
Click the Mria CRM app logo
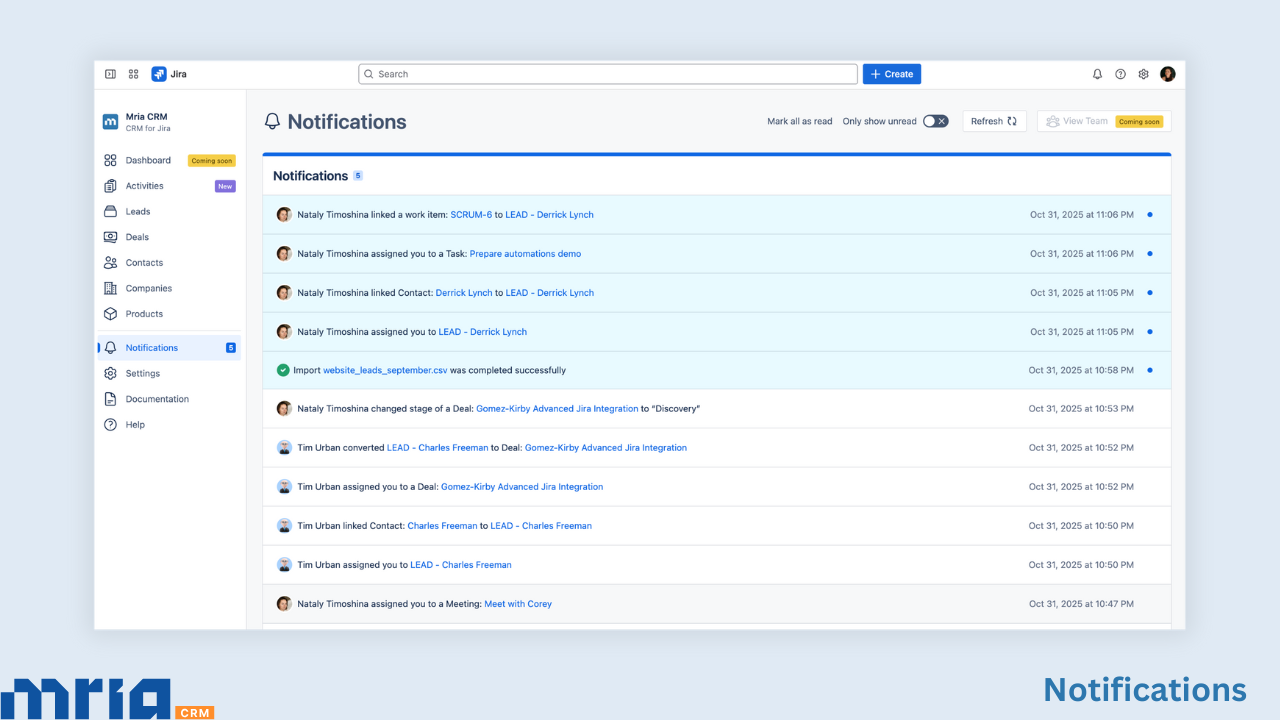[x=111, y=122]
